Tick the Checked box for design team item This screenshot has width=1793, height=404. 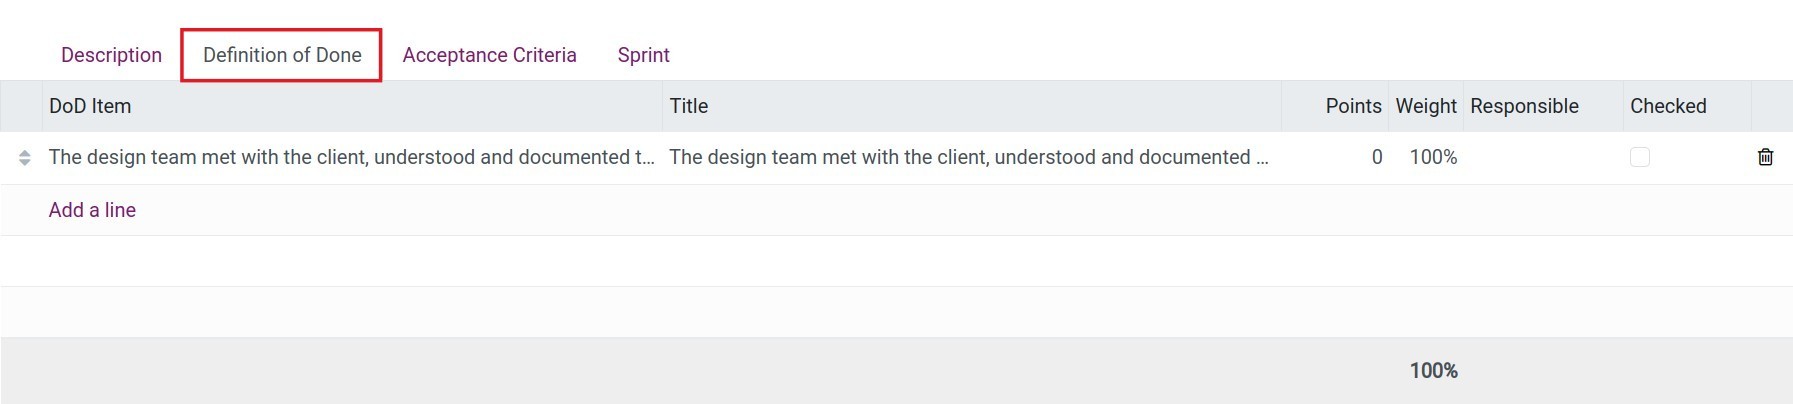pos(1639,157)
